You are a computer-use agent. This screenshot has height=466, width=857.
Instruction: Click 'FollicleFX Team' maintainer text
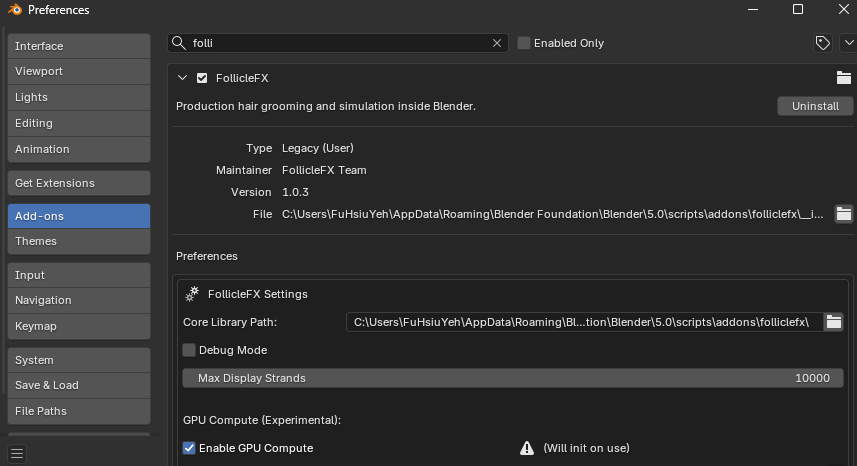pos(324,170)
